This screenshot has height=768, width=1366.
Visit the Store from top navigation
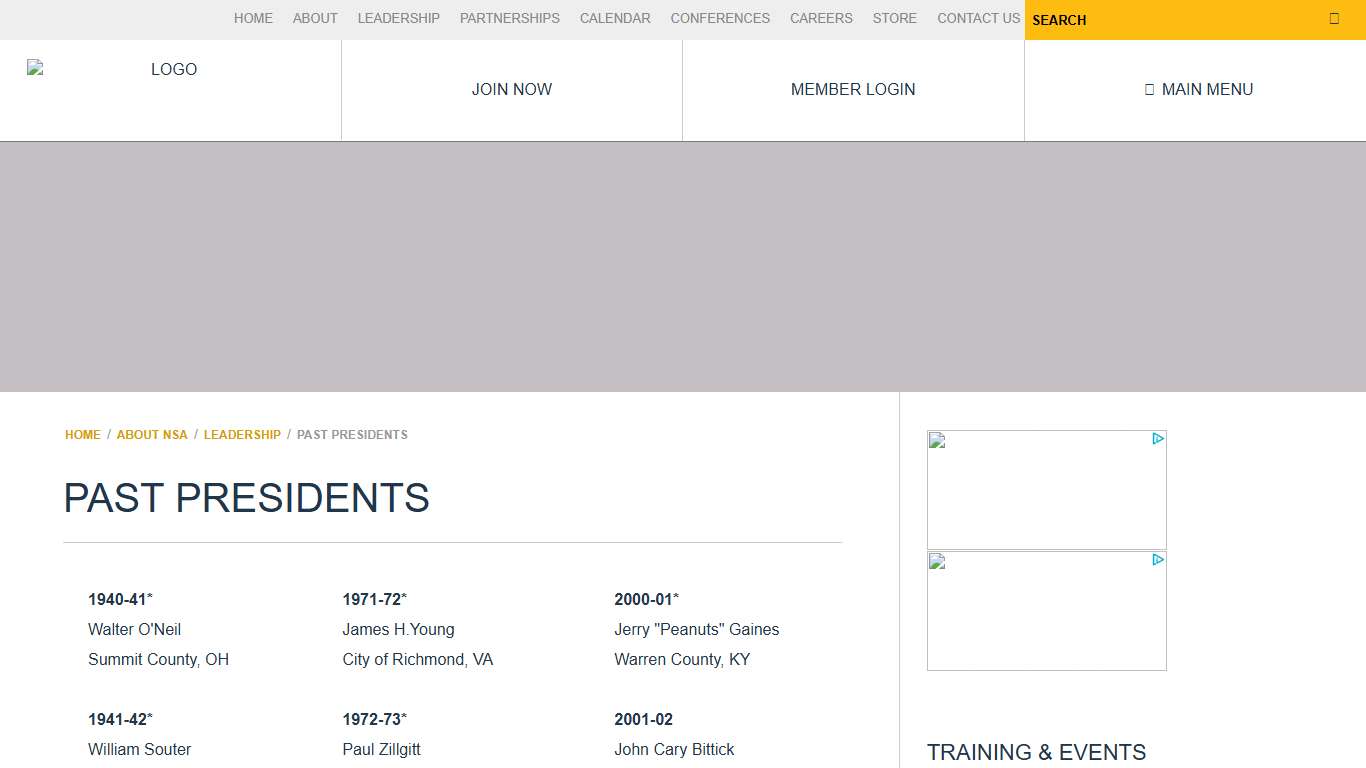click(x=894, y=18)
